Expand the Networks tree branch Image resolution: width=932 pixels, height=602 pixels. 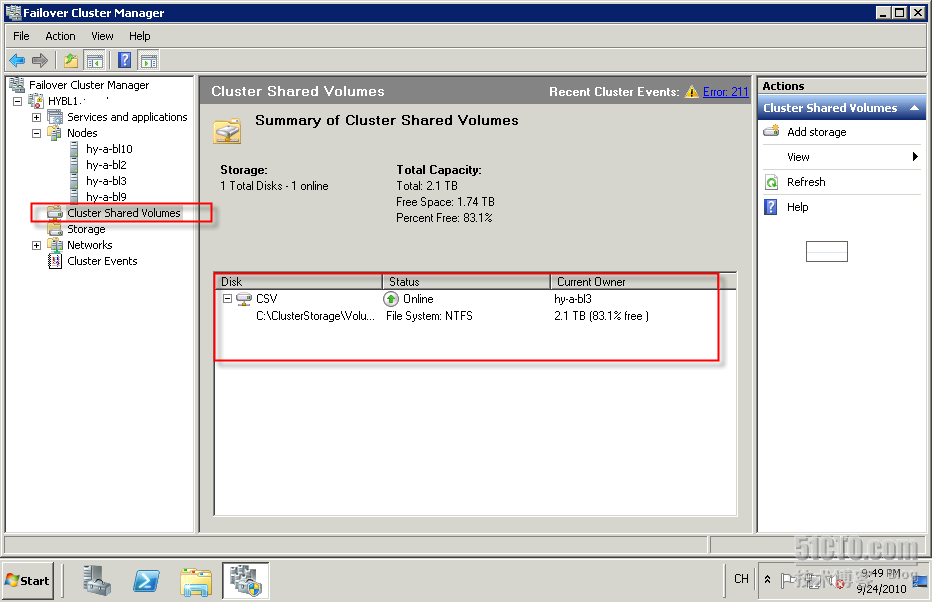click(x=36, y=245)
